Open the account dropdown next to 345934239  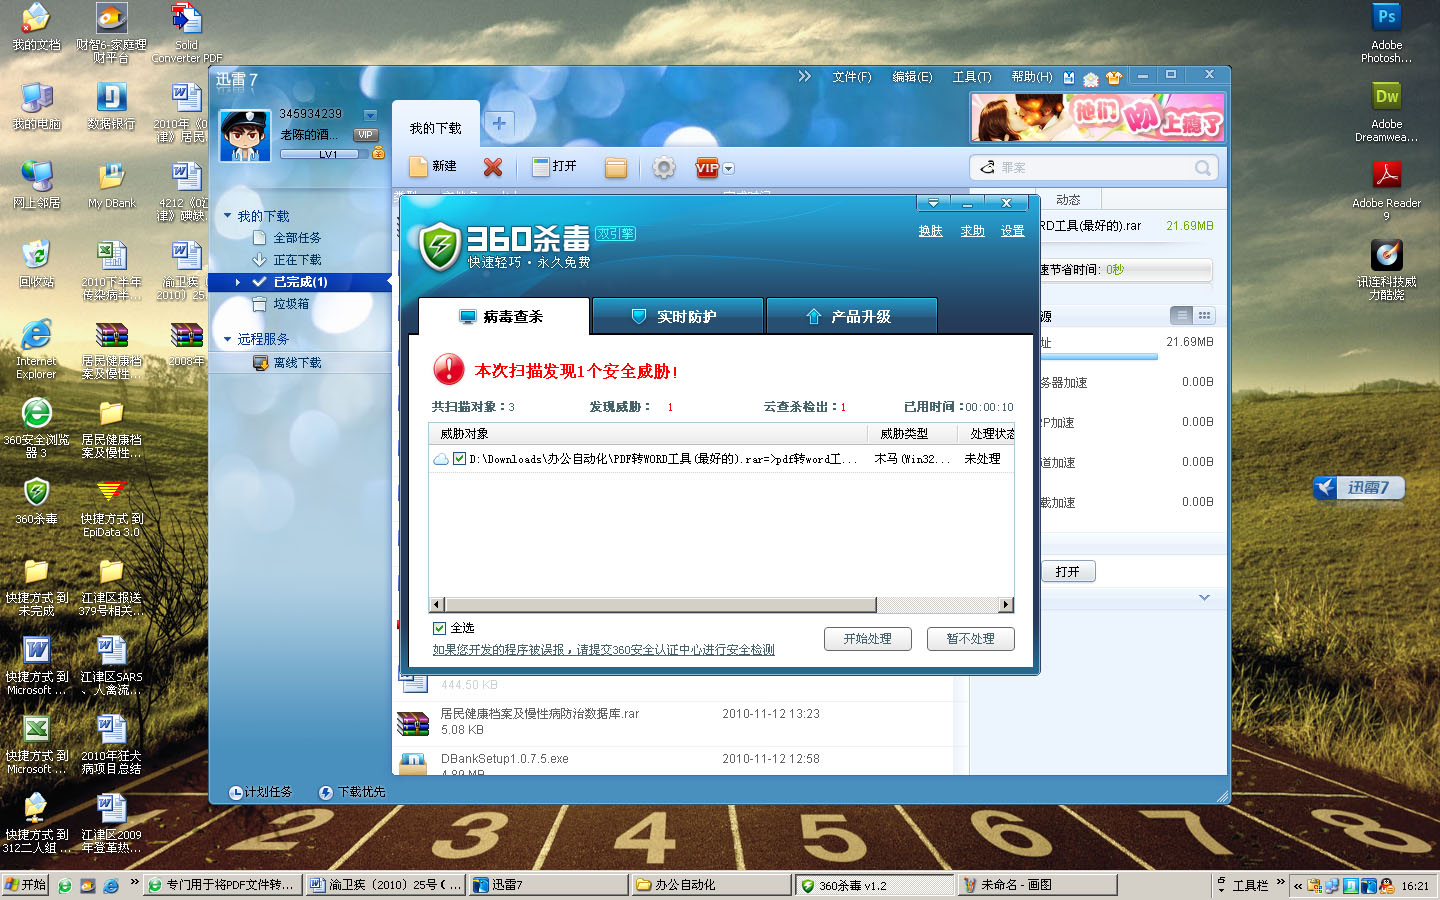370,115
